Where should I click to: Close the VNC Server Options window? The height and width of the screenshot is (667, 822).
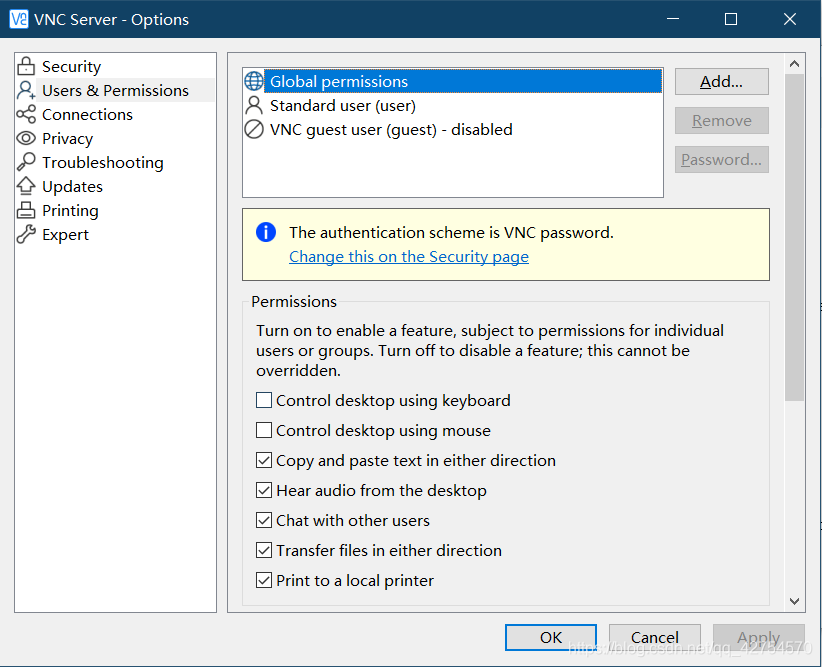[790, 19]
